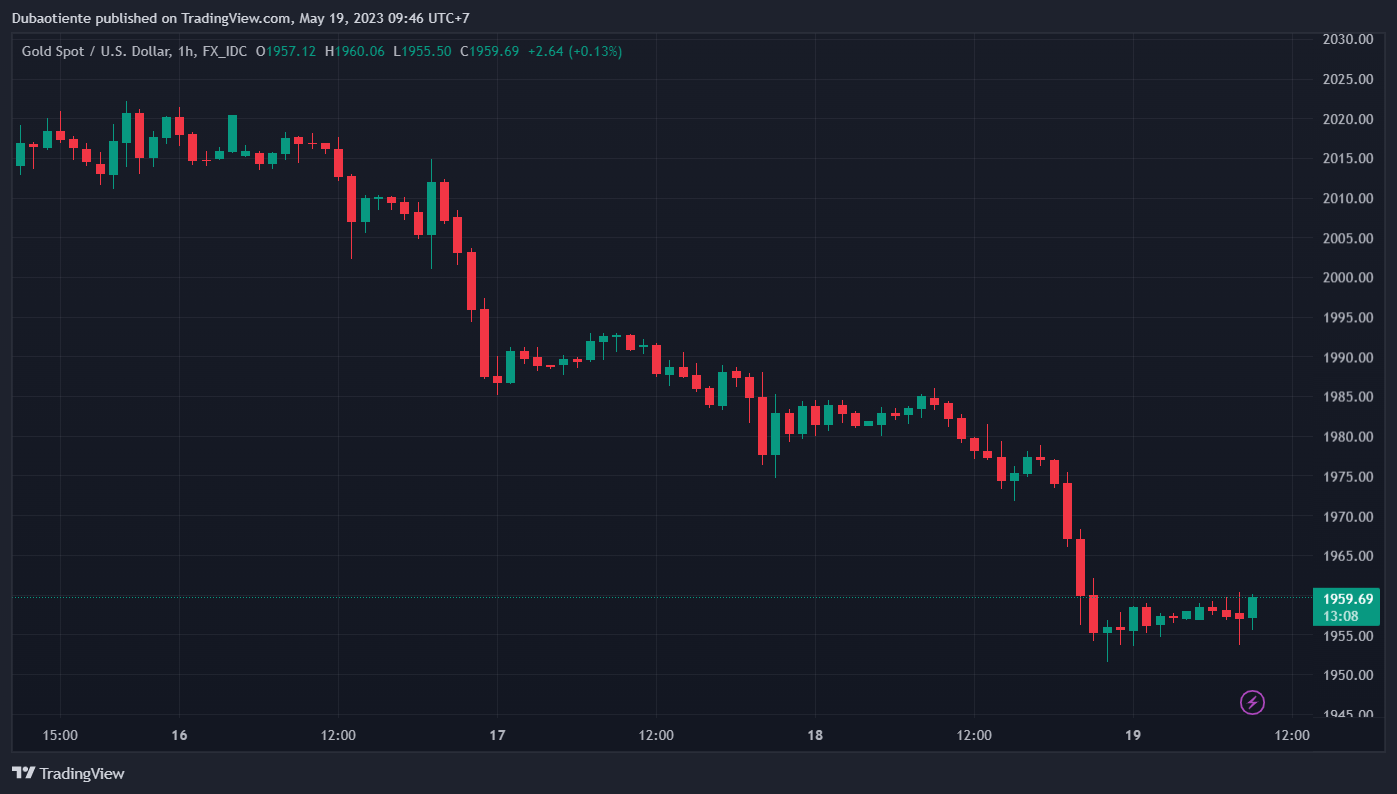Click the 15:00 label on the time axis

pyautogui.click(x=60, y=735)
